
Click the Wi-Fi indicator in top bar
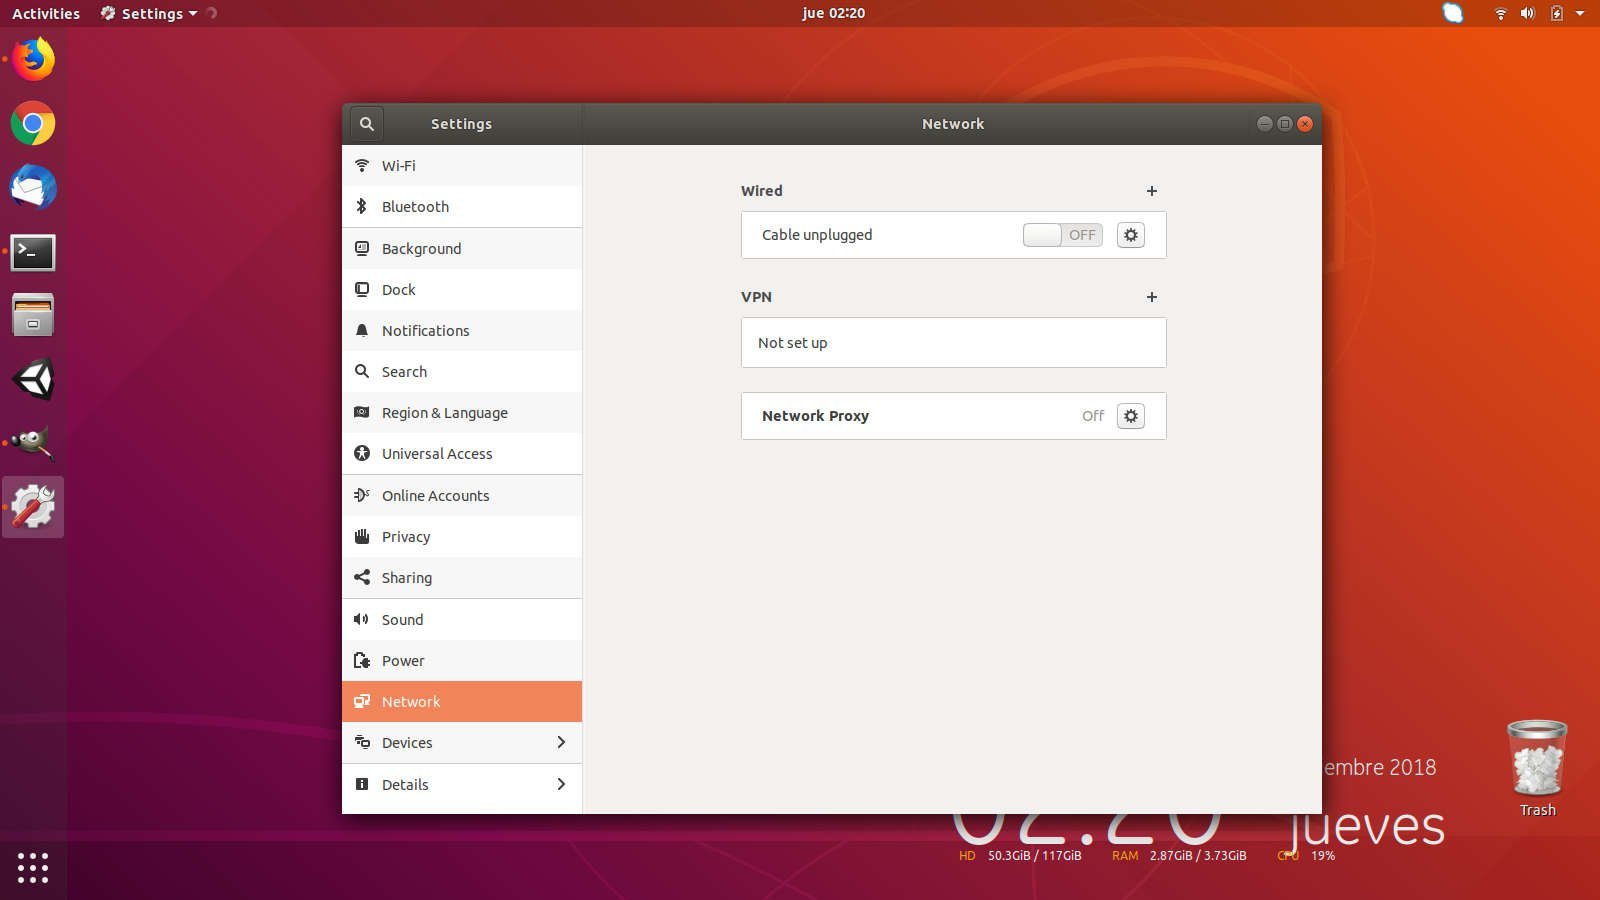click(x=1500, y=13)
